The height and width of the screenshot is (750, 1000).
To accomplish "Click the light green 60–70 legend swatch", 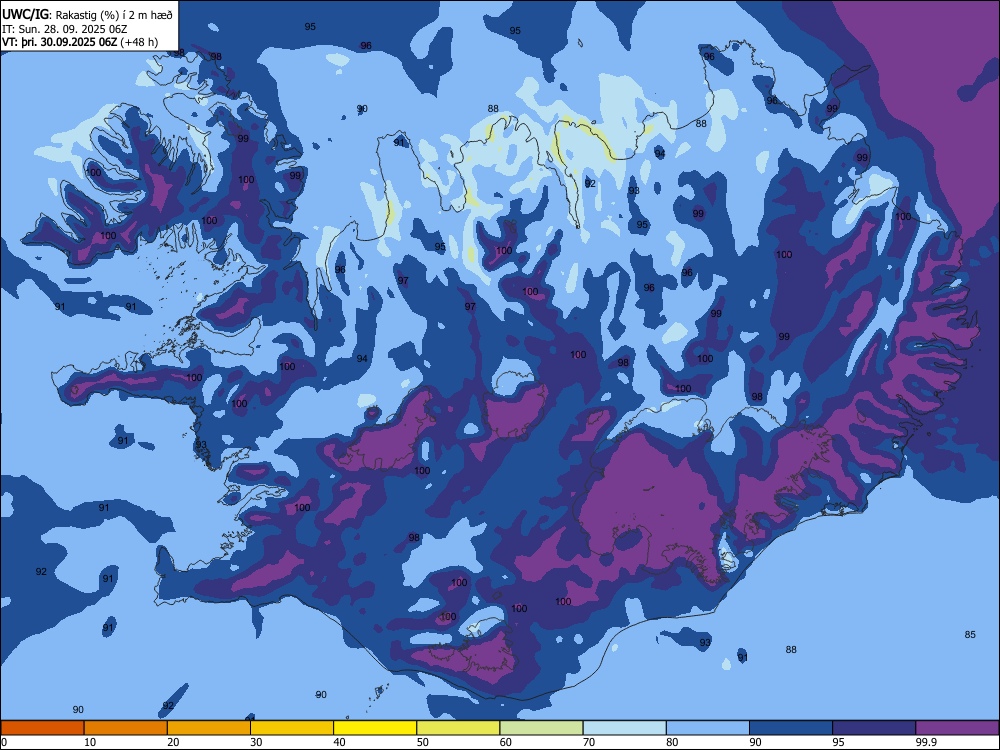I will point(541,728).
